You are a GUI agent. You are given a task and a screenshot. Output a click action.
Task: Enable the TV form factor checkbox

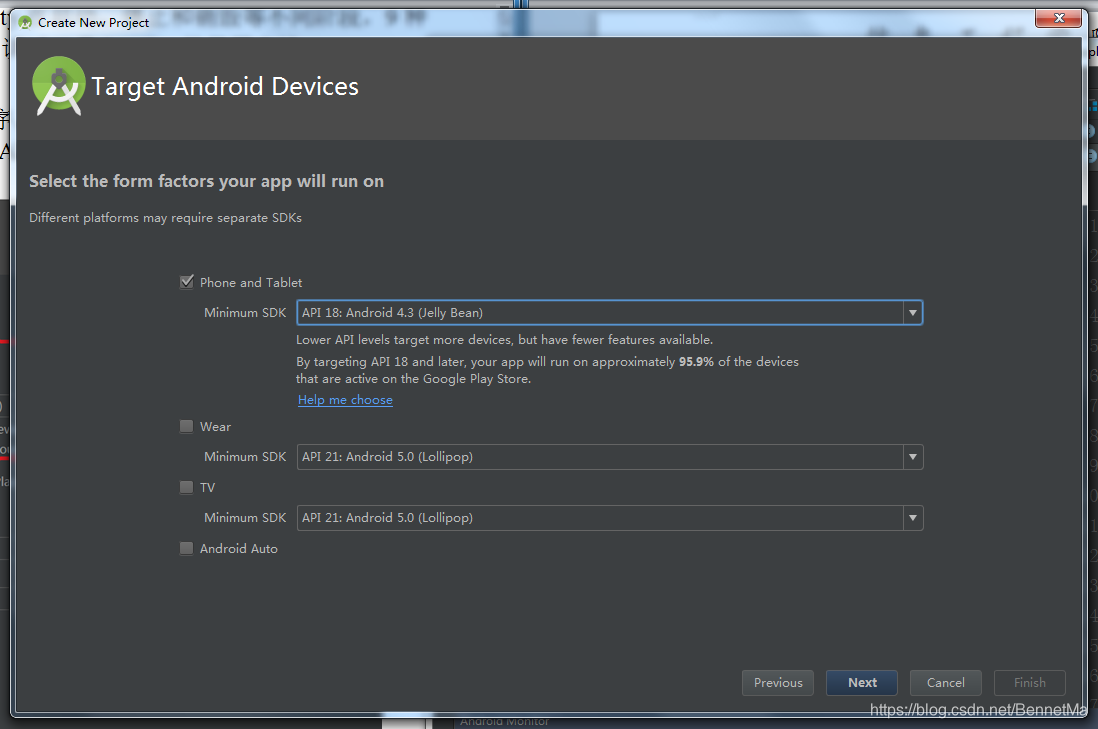tap(186, 487)
